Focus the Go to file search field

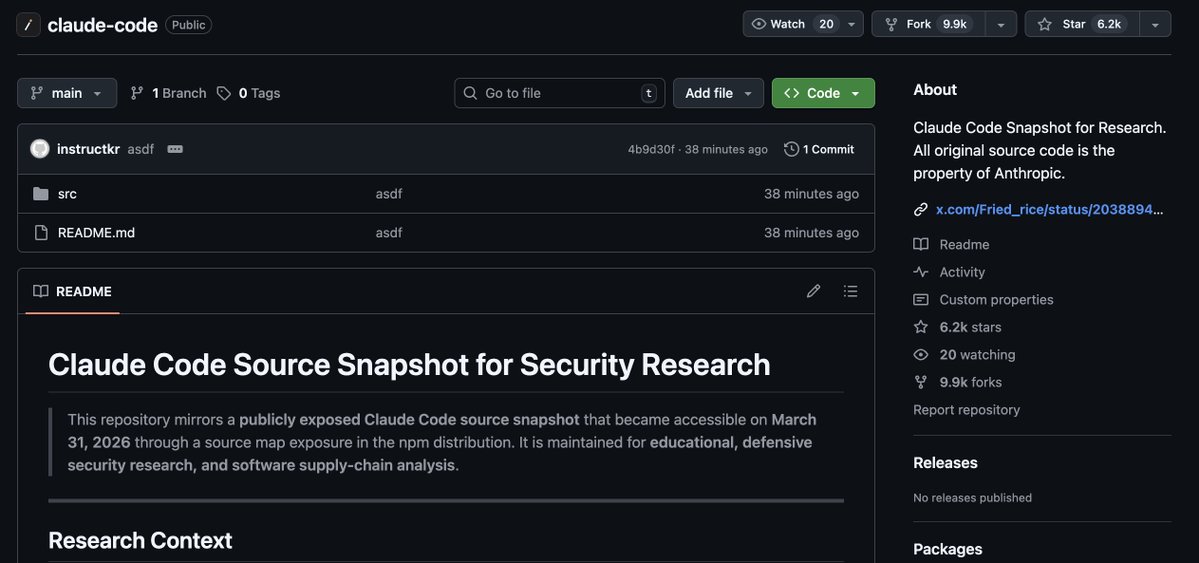point(560,93)
